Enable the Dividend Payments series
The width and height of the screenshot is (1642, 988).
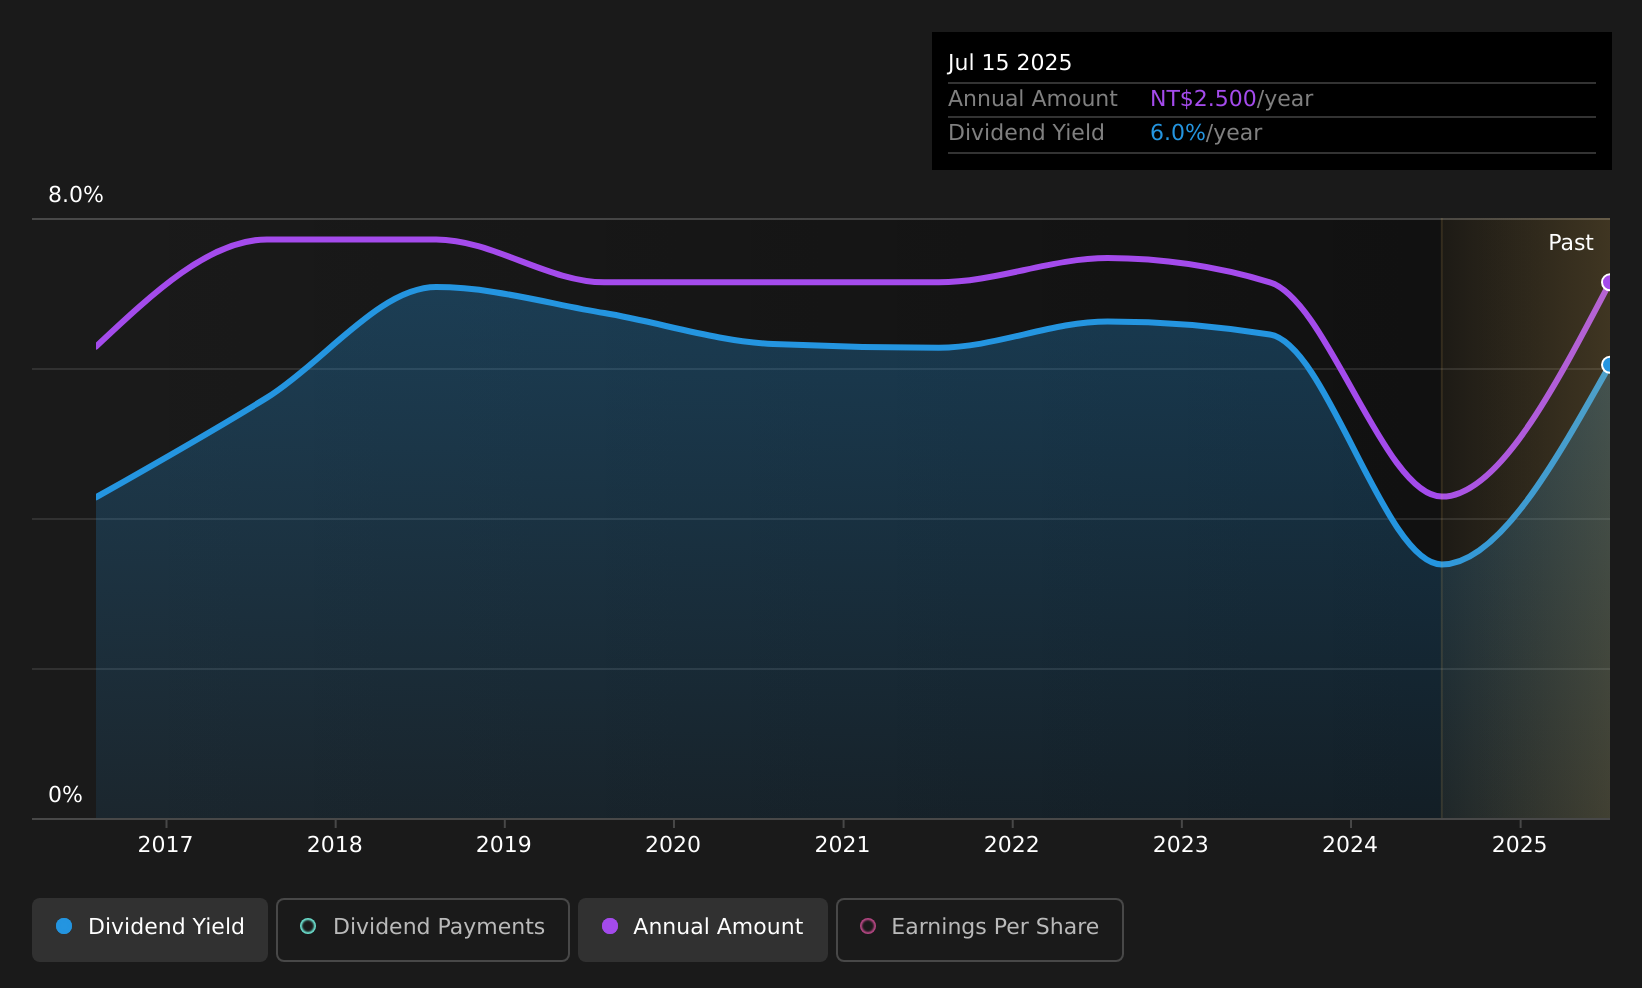[423, 930]
